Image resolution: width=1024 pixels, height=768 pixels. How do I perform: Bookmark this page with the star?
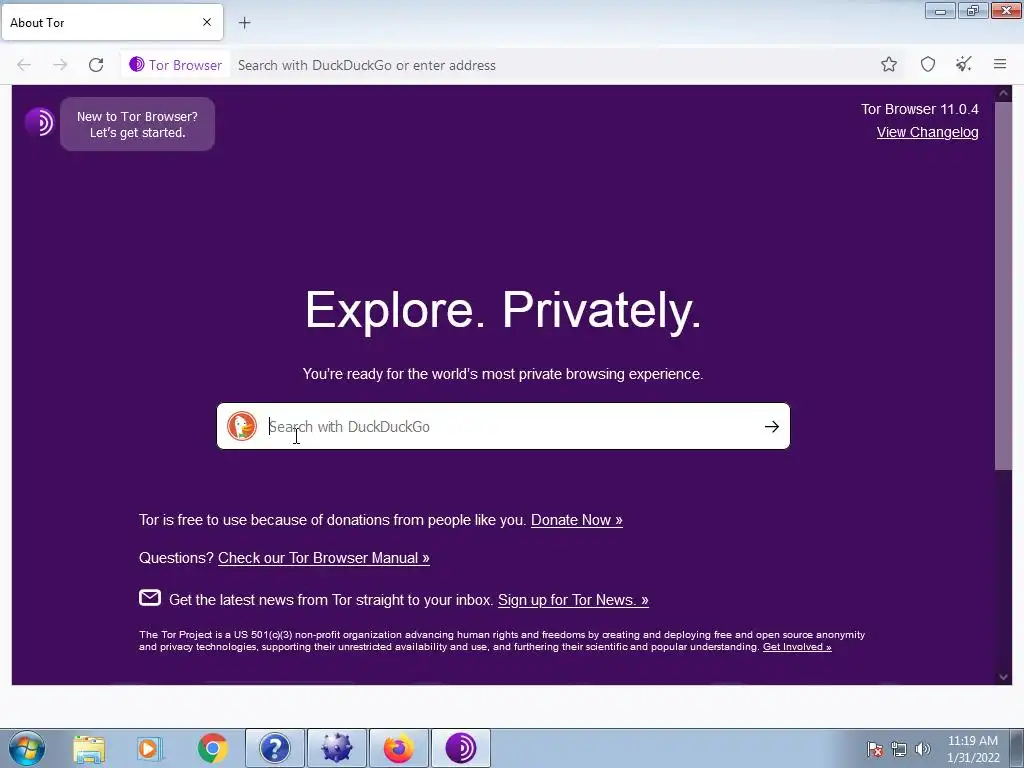click(889, 65)
